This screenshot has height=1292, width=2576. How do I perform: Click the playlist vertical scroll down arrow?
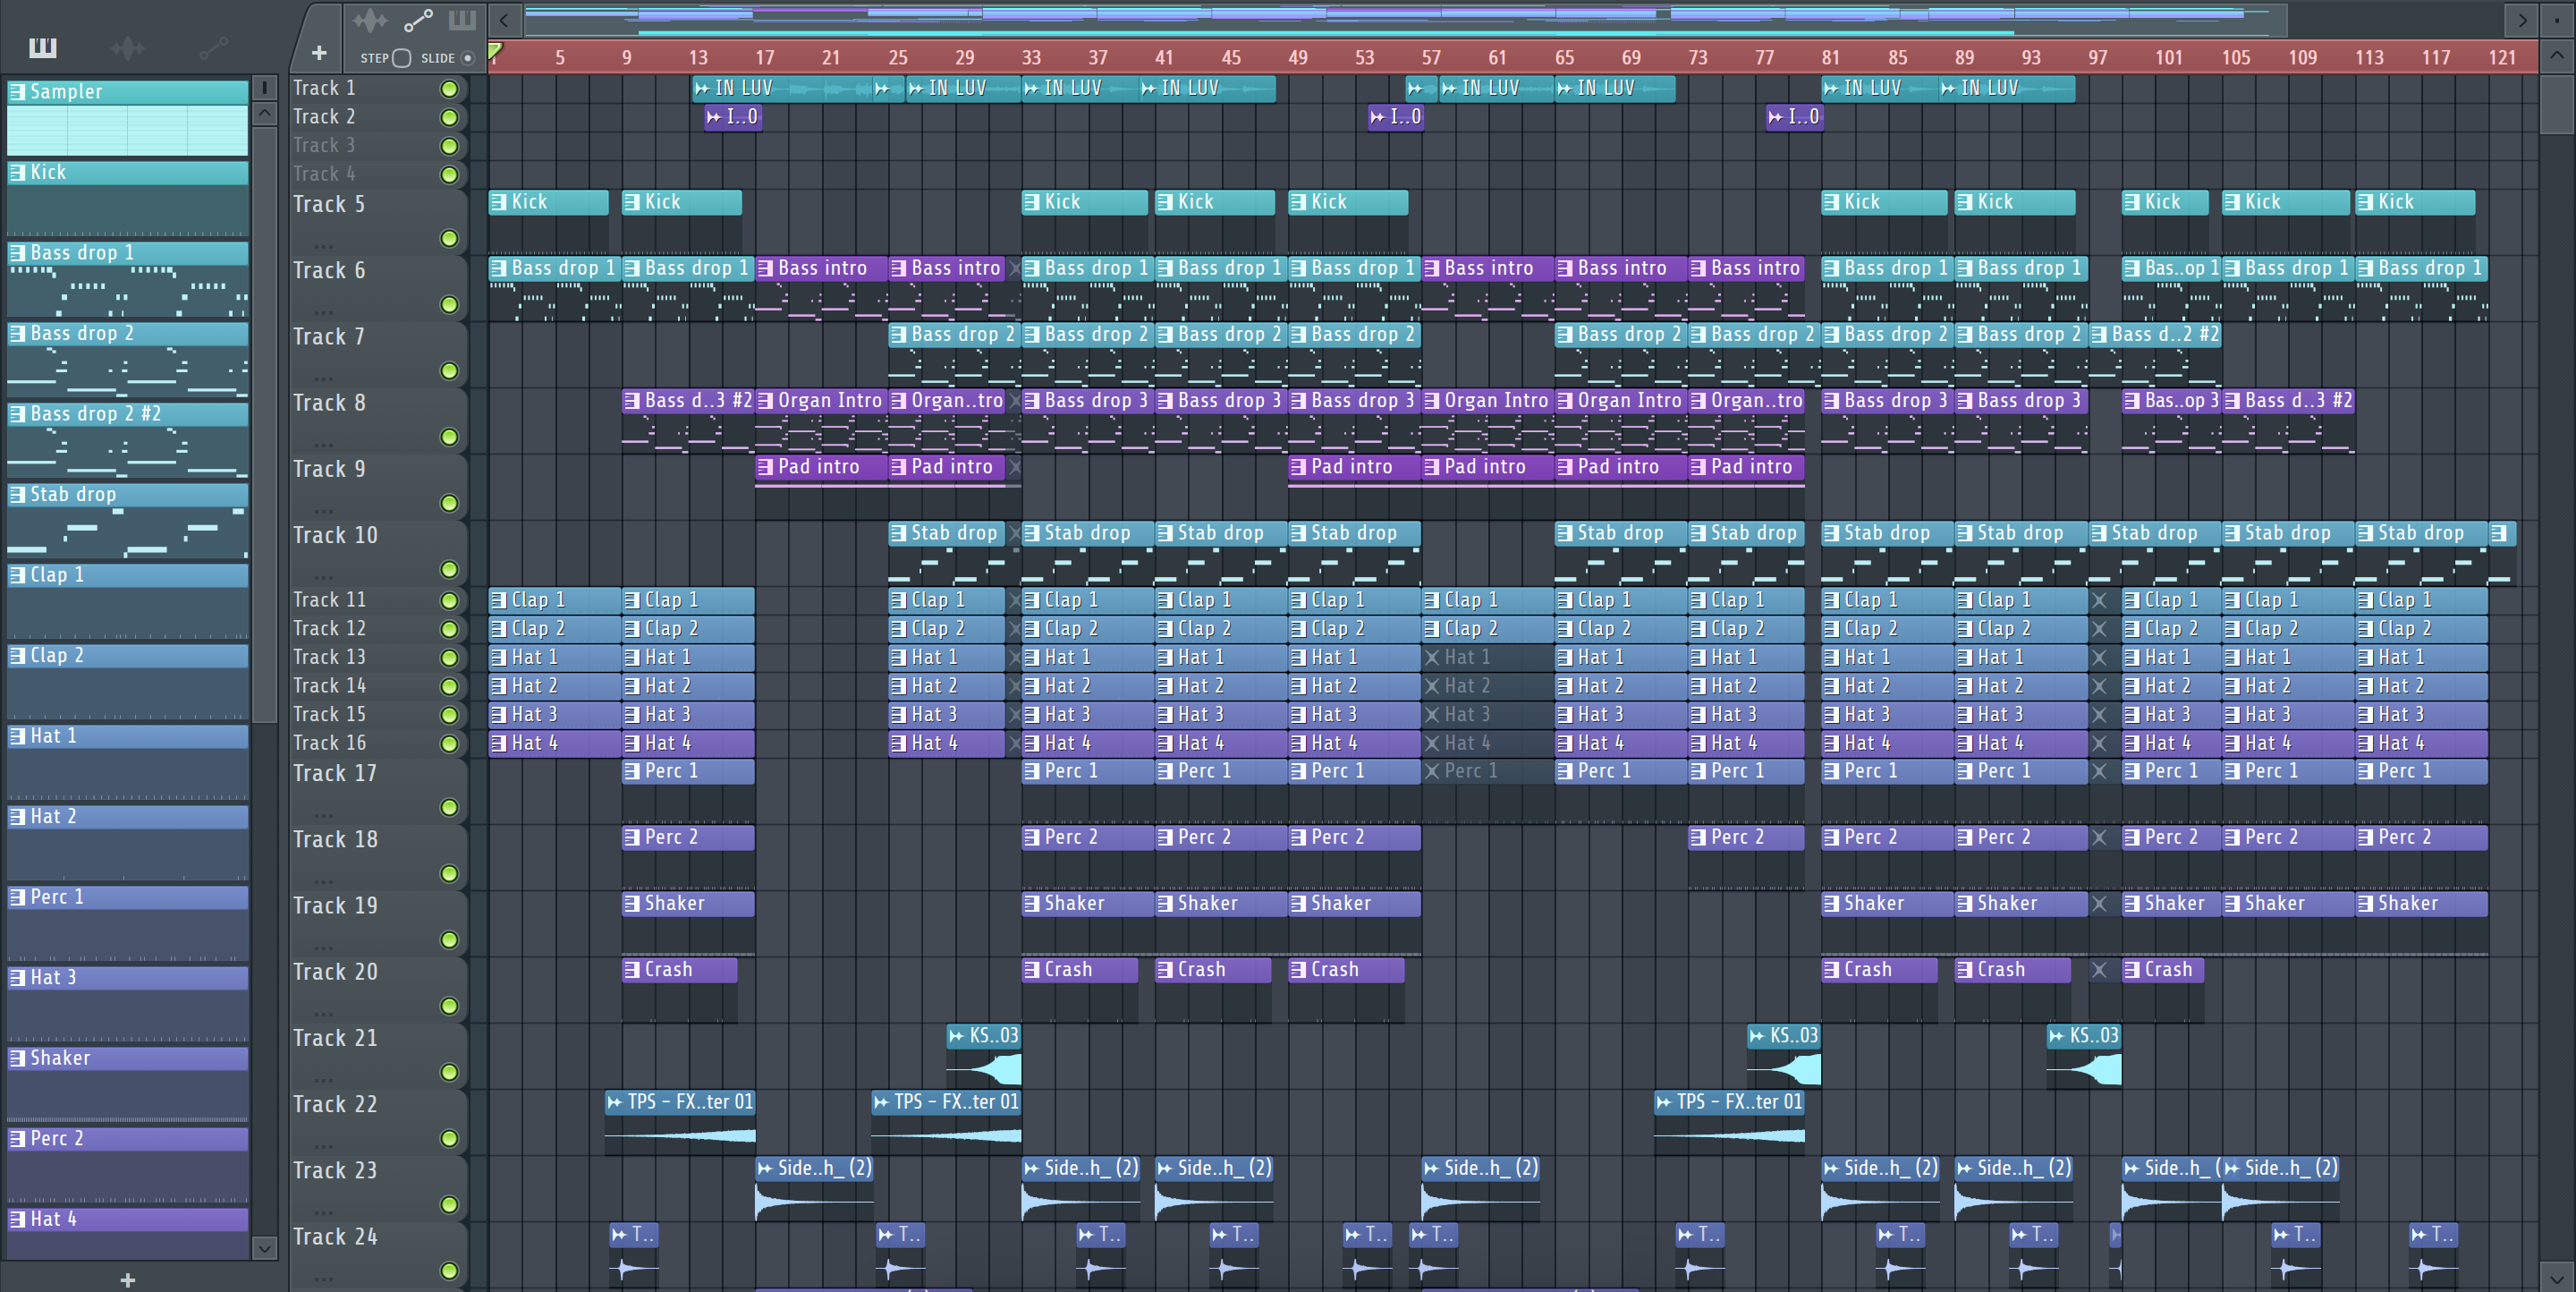click(2557, 1277)
